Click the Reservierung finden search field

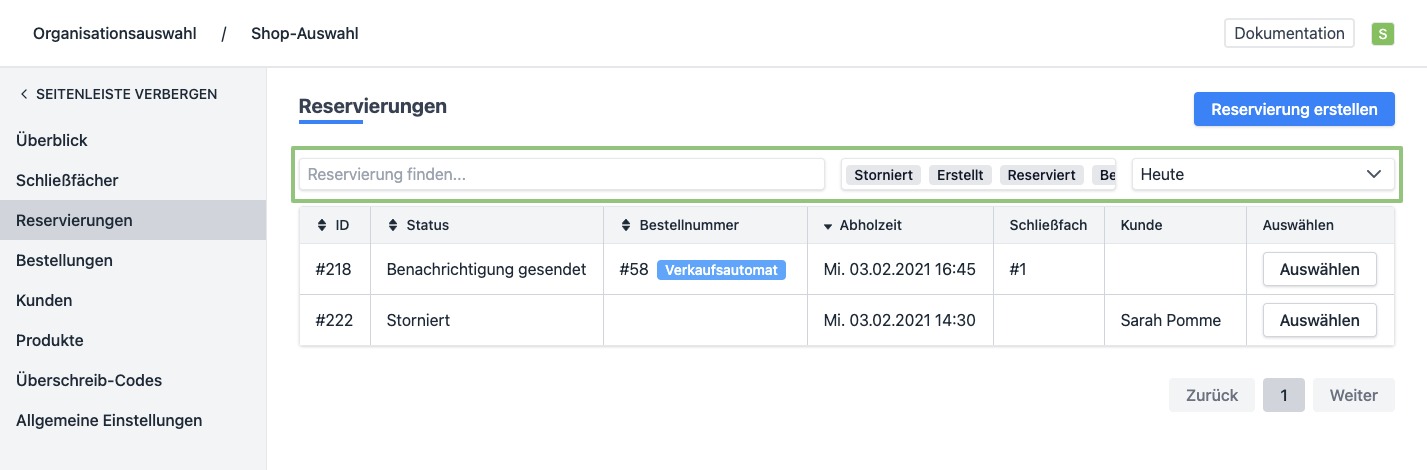pyautogui.click(x=561, y=174)
